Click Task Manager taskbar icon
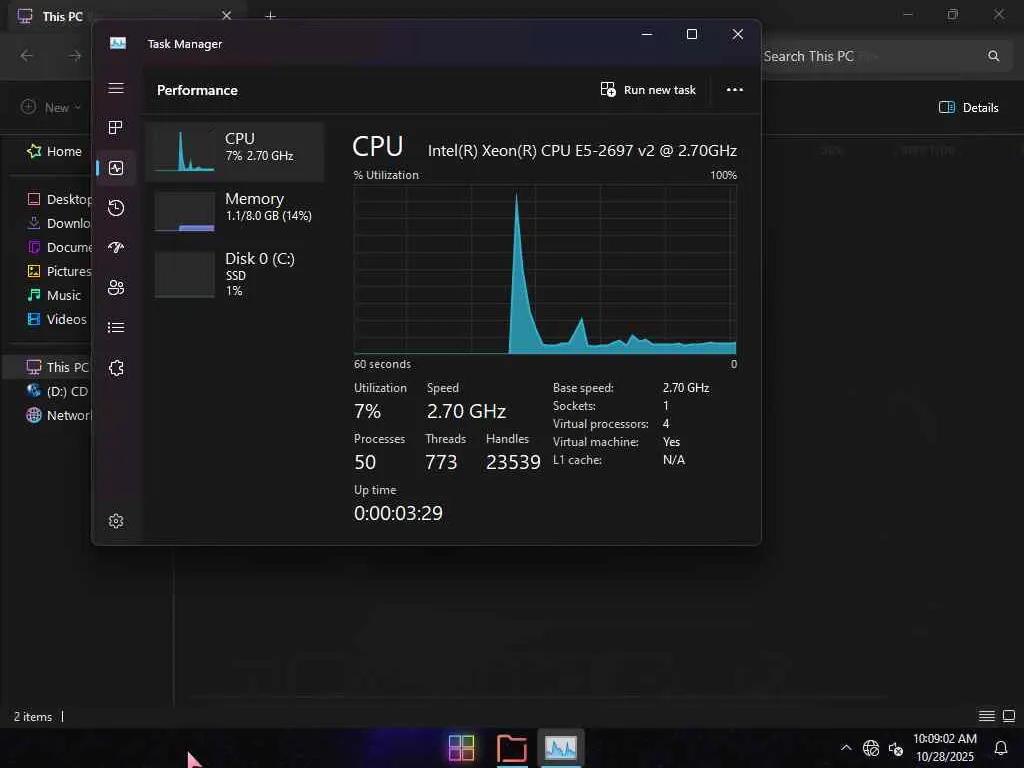Viewport: 1024px width, 768px height. [x=561, y=748]
